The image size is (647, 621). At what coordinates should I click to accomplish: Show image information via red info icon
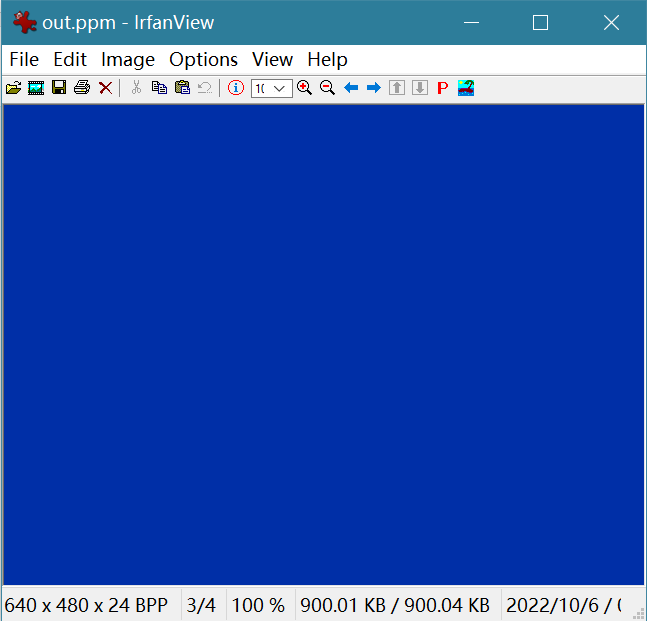[x=236, y=88]
